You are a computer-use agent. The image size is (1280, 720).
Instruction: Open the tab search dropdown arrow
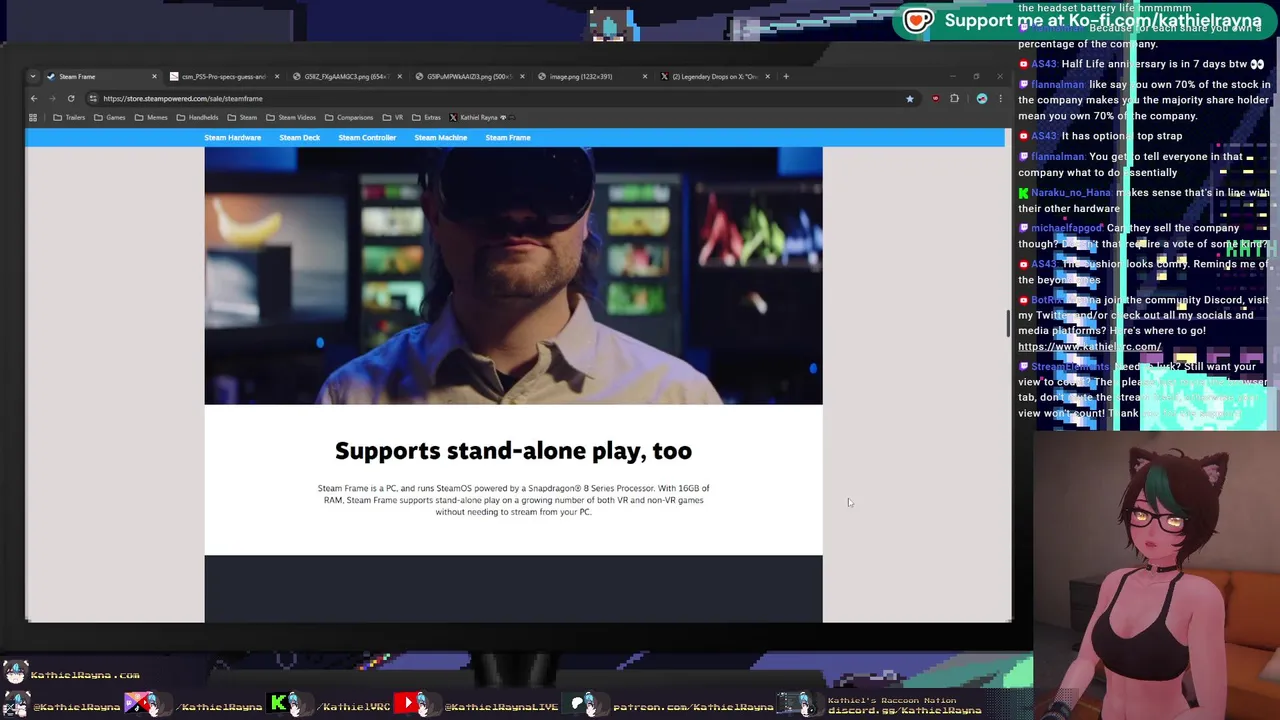tap(33, 76)
